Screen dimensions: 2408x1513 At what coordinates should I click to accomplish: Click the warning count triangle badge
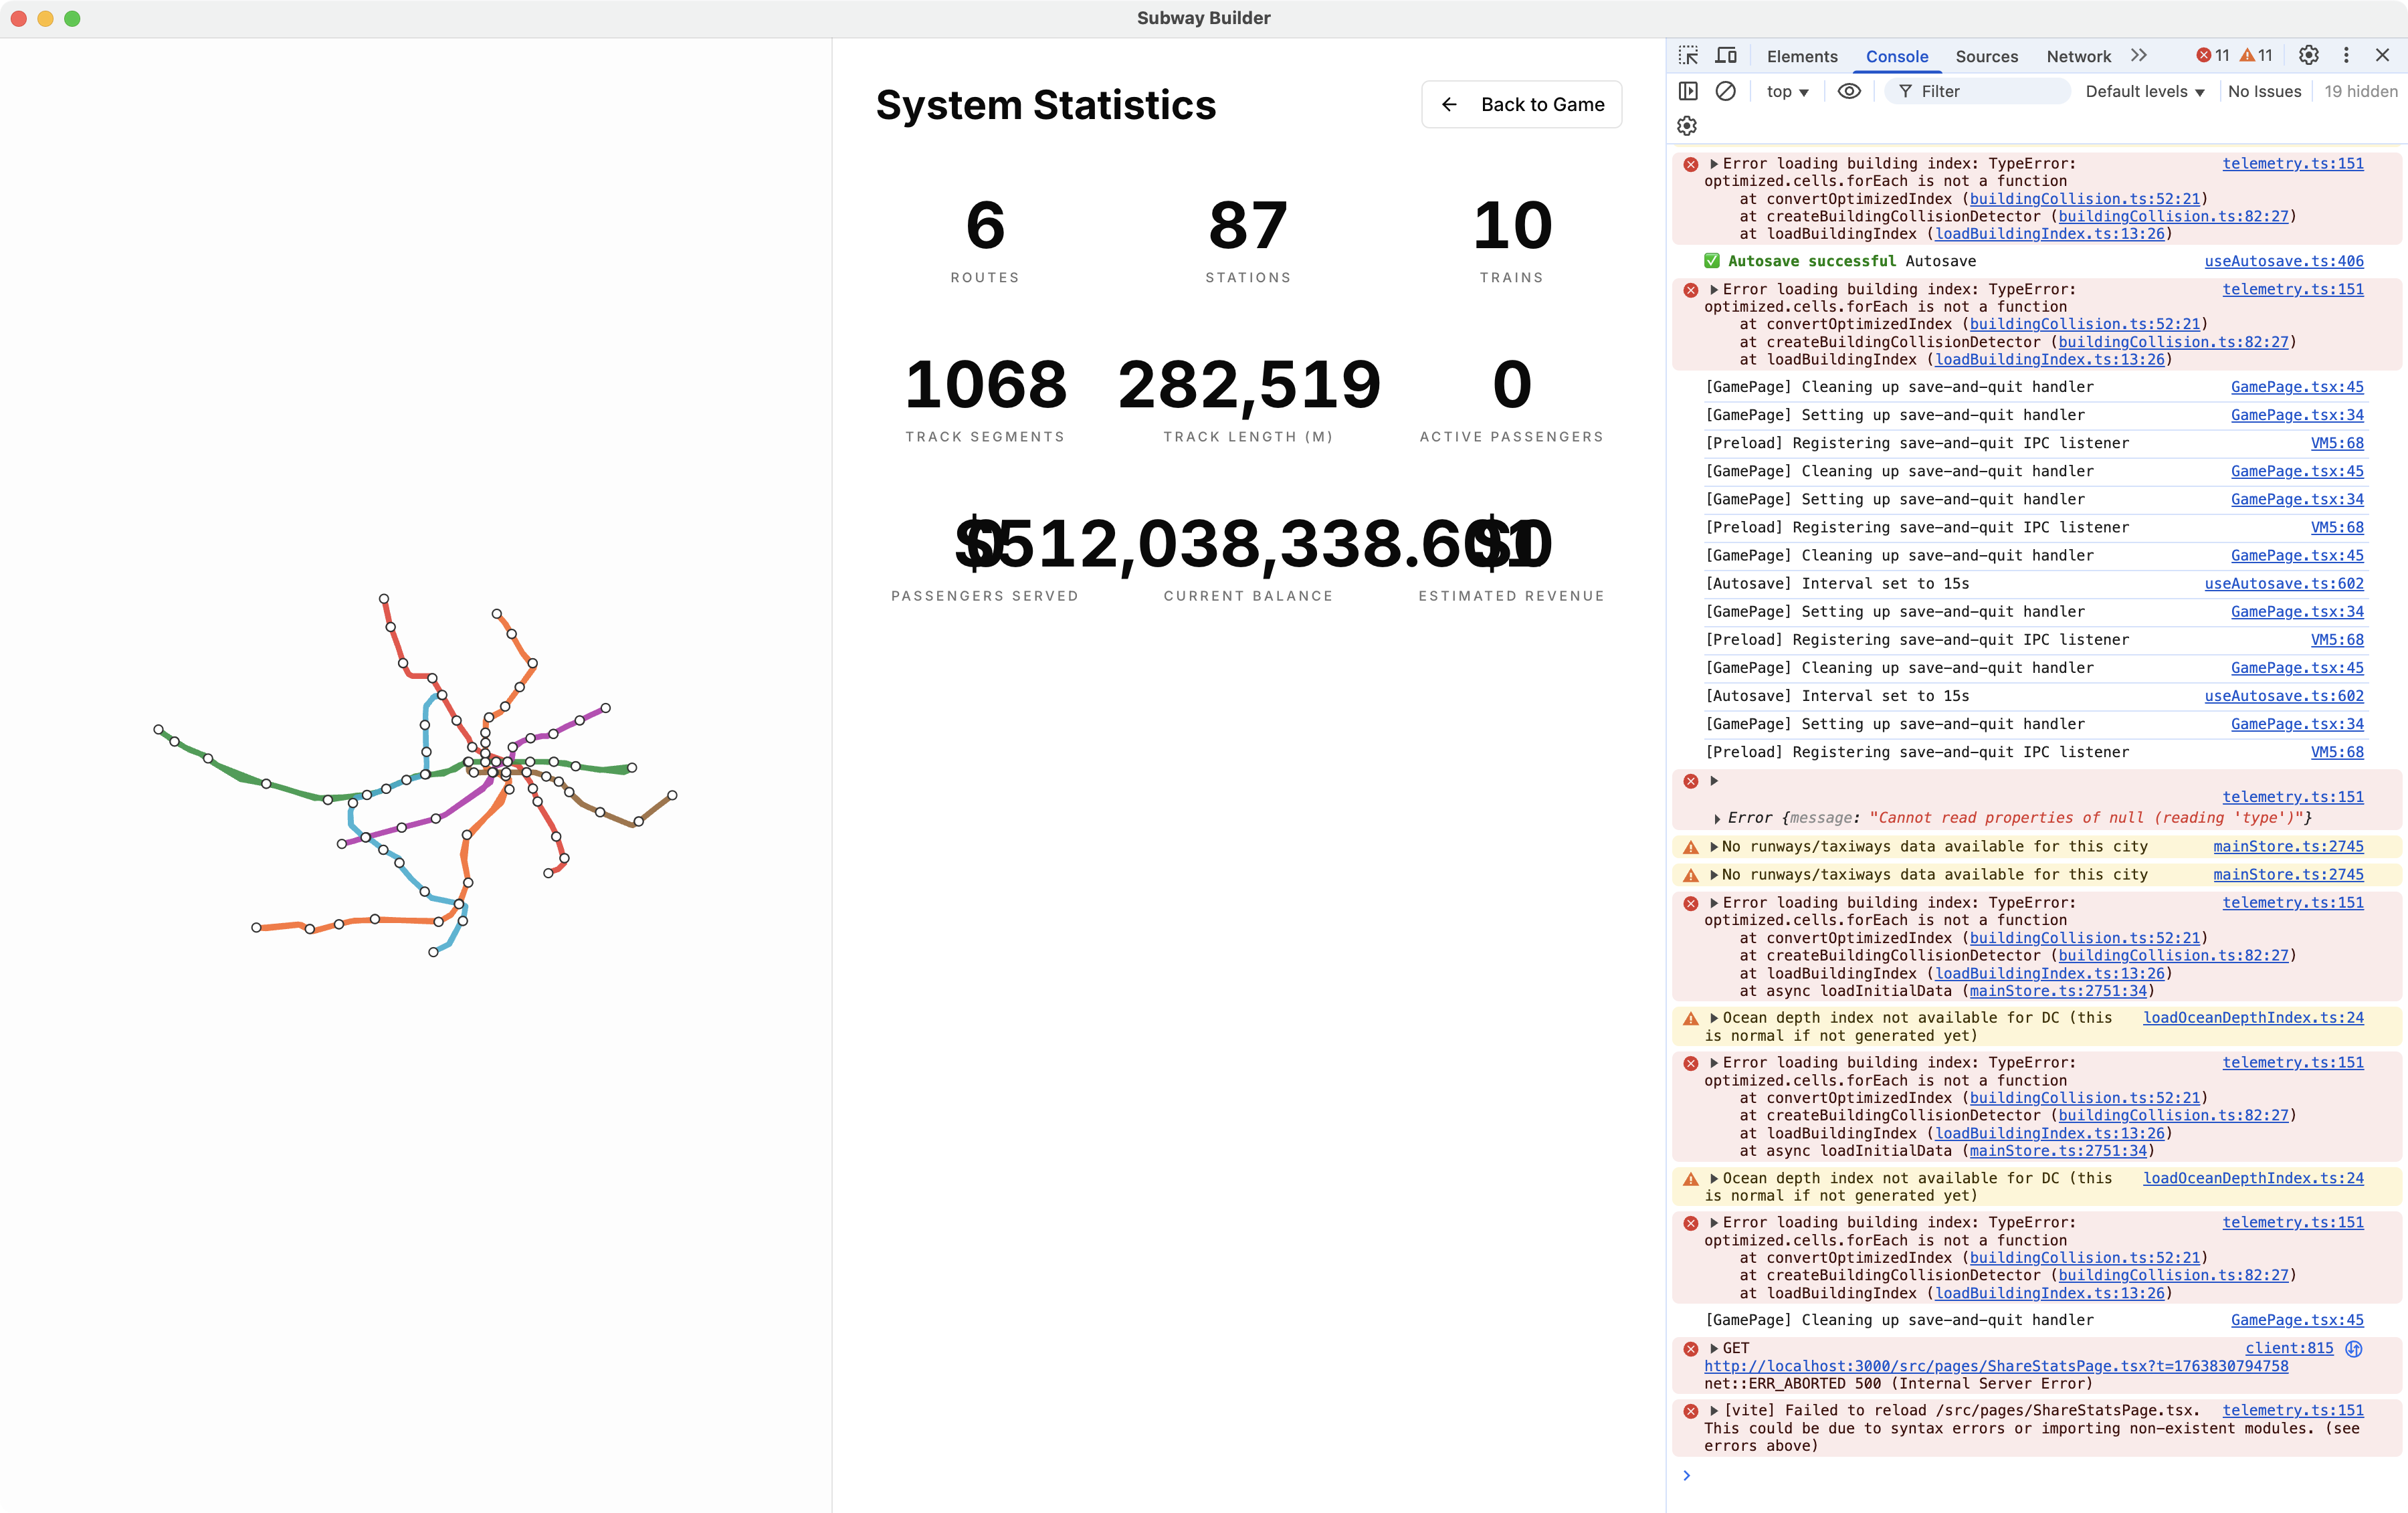click(x=2256, y=56)
